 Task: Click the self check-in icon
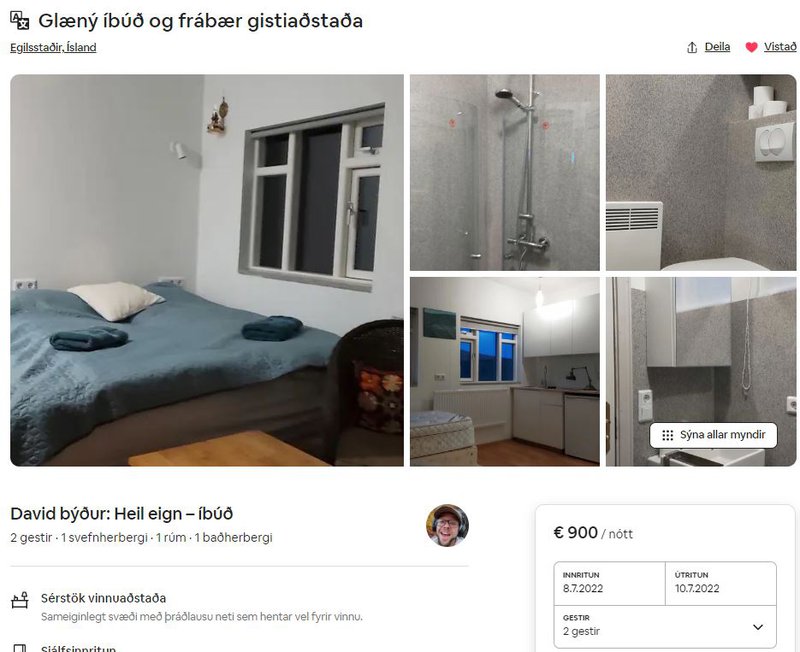(x=19, y=648)
